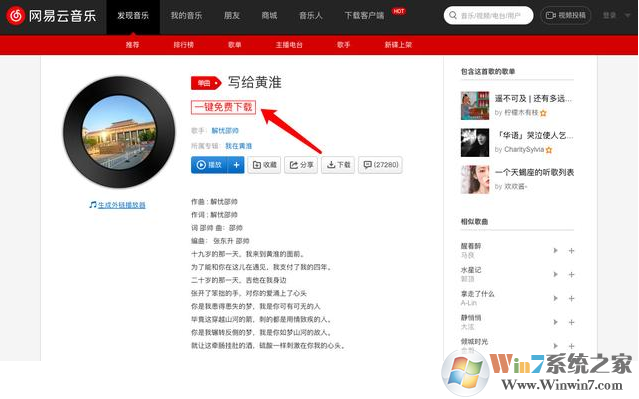
Task: Play the similar song 水星记
Action: click(555, 274)
